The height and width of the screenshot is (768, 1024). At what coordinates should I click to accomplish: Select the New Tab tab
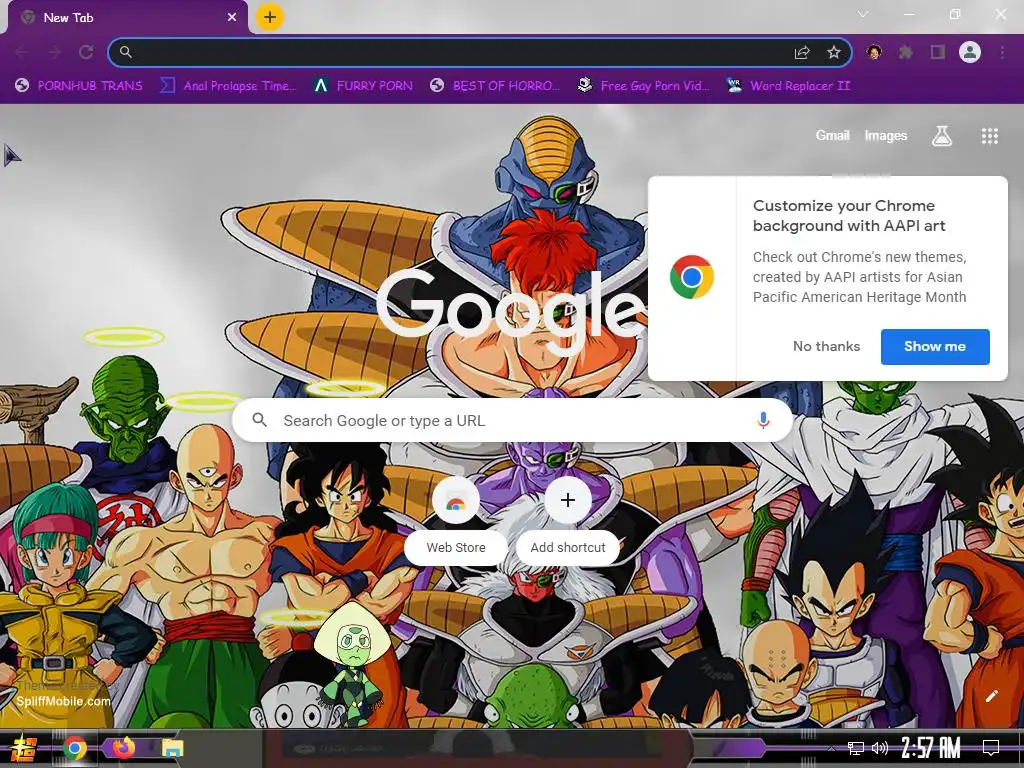tap(127, 18)
